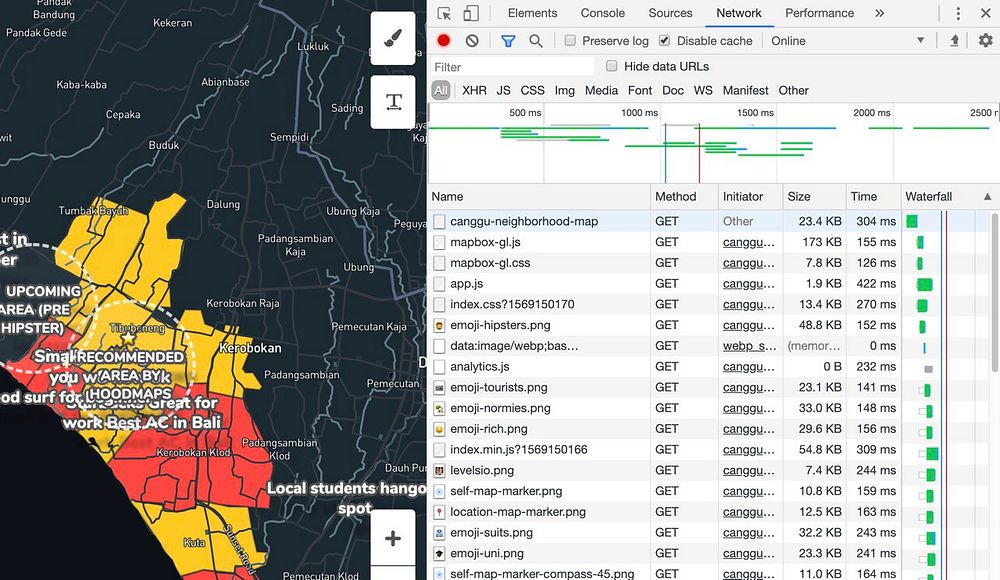The width and height of the screenshot is (1000, 580).
Task: Open DevTools three-dot options menu
Action: (958, 13)
